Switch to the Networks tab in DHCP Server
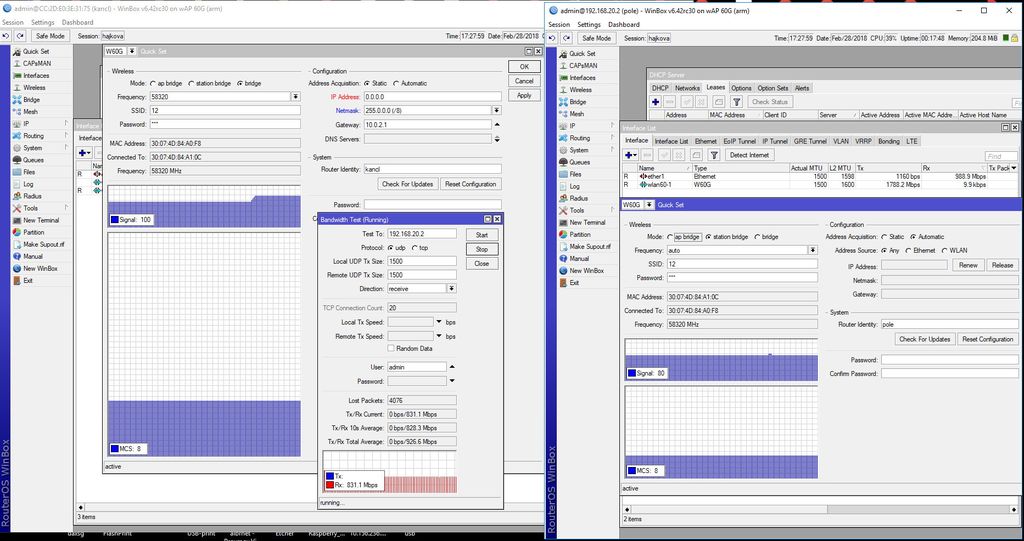1024x541 pixels. 687,88
